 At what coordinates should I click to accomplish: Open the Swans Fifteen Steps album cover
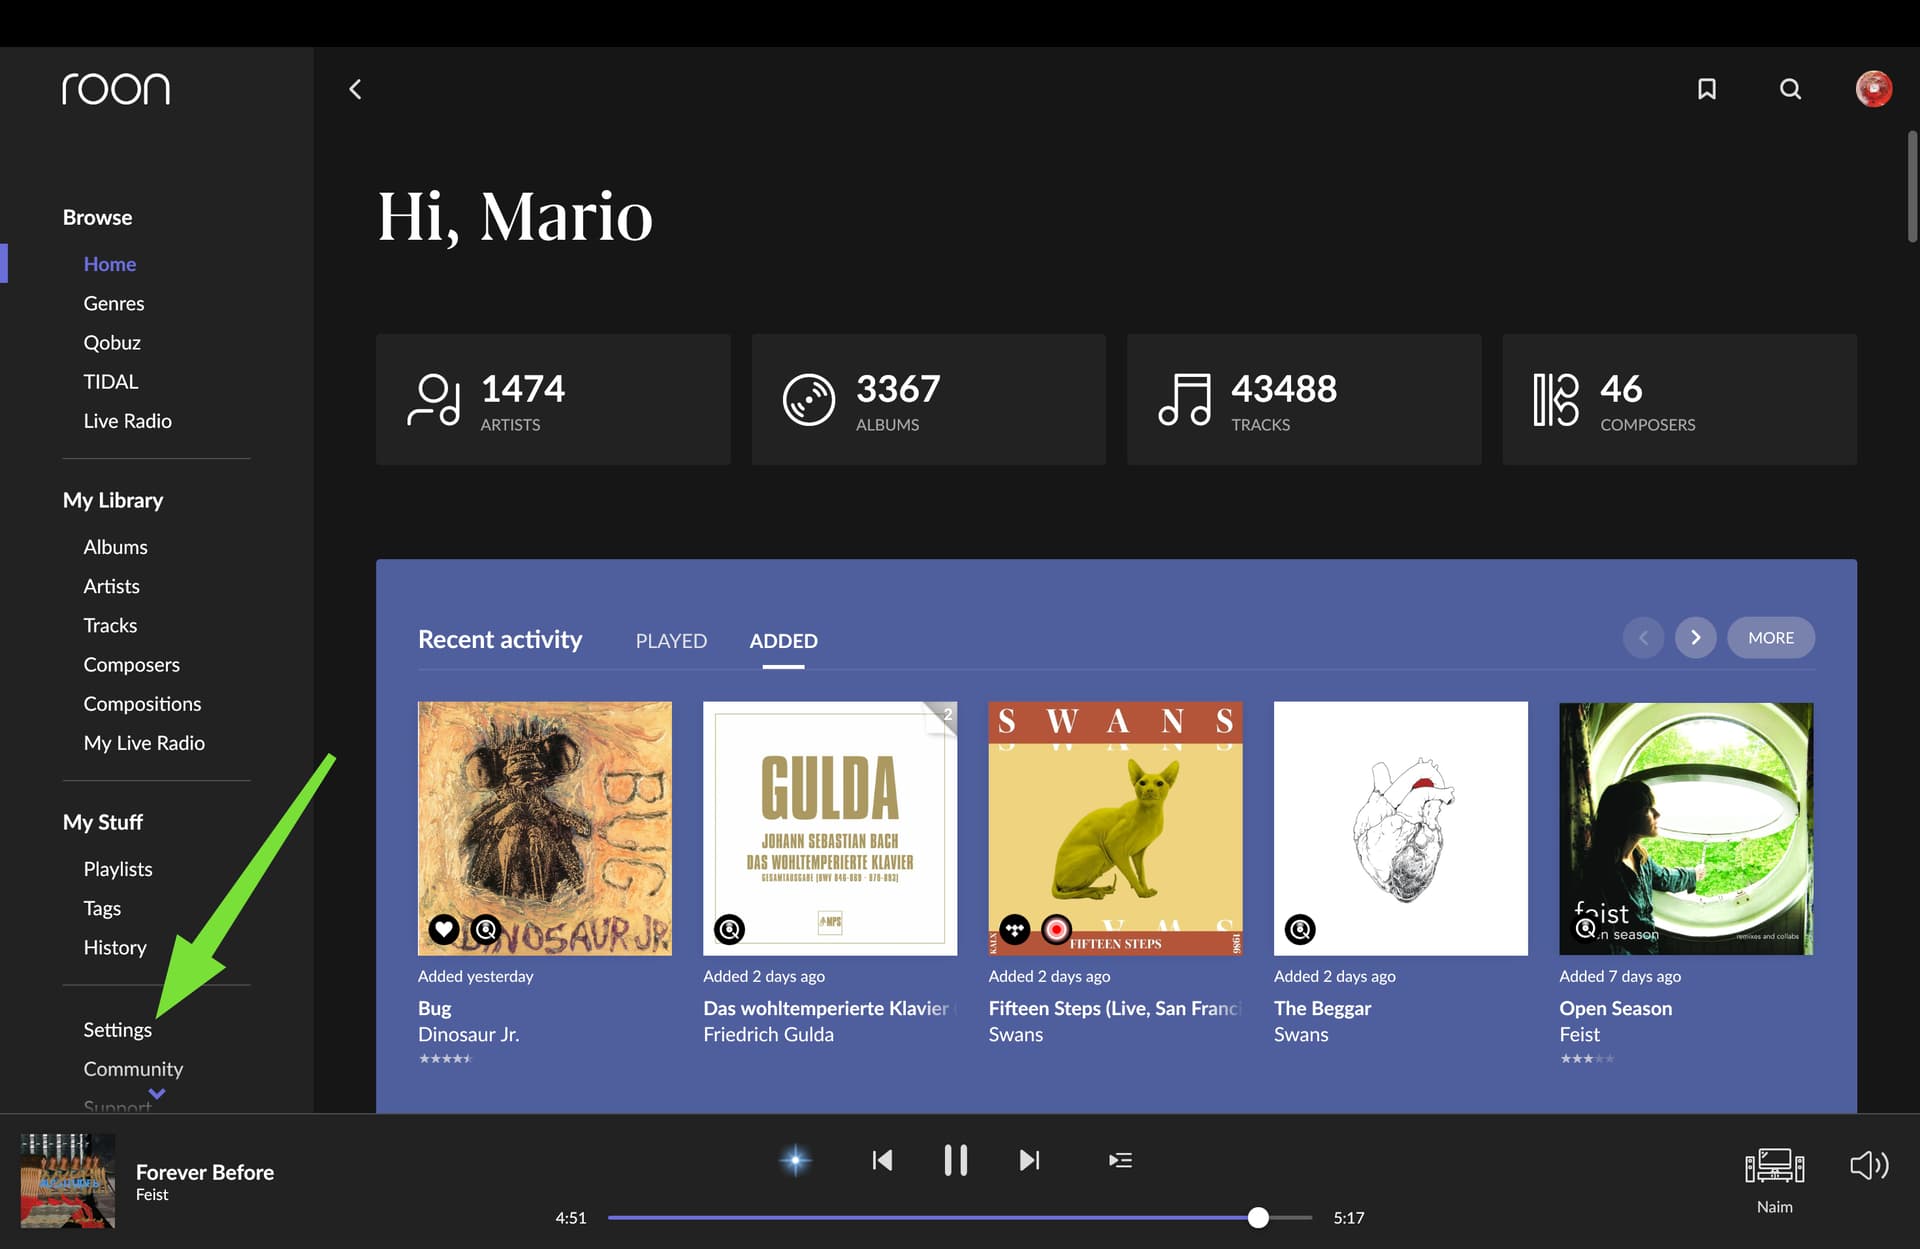click(x=1115, y=828)
